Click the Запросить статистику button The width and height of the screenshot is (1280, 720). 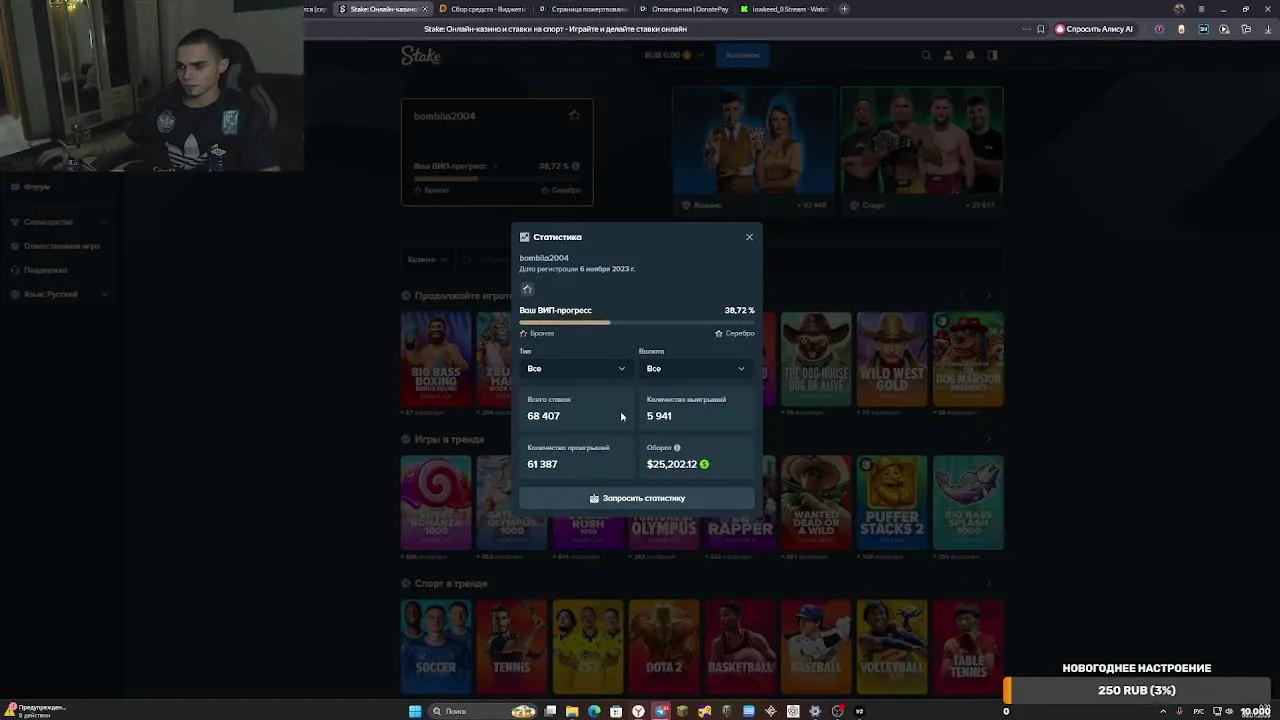[x=637, y=498]
